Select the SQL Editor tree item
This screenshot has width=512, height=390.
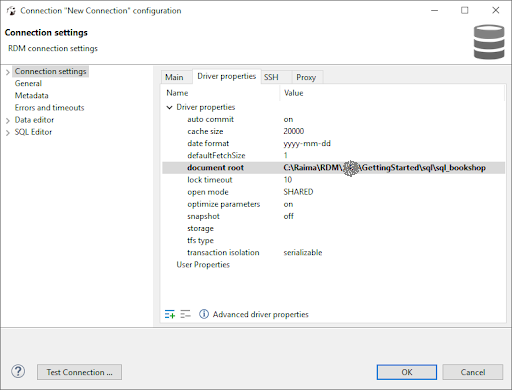pos(33,132)
